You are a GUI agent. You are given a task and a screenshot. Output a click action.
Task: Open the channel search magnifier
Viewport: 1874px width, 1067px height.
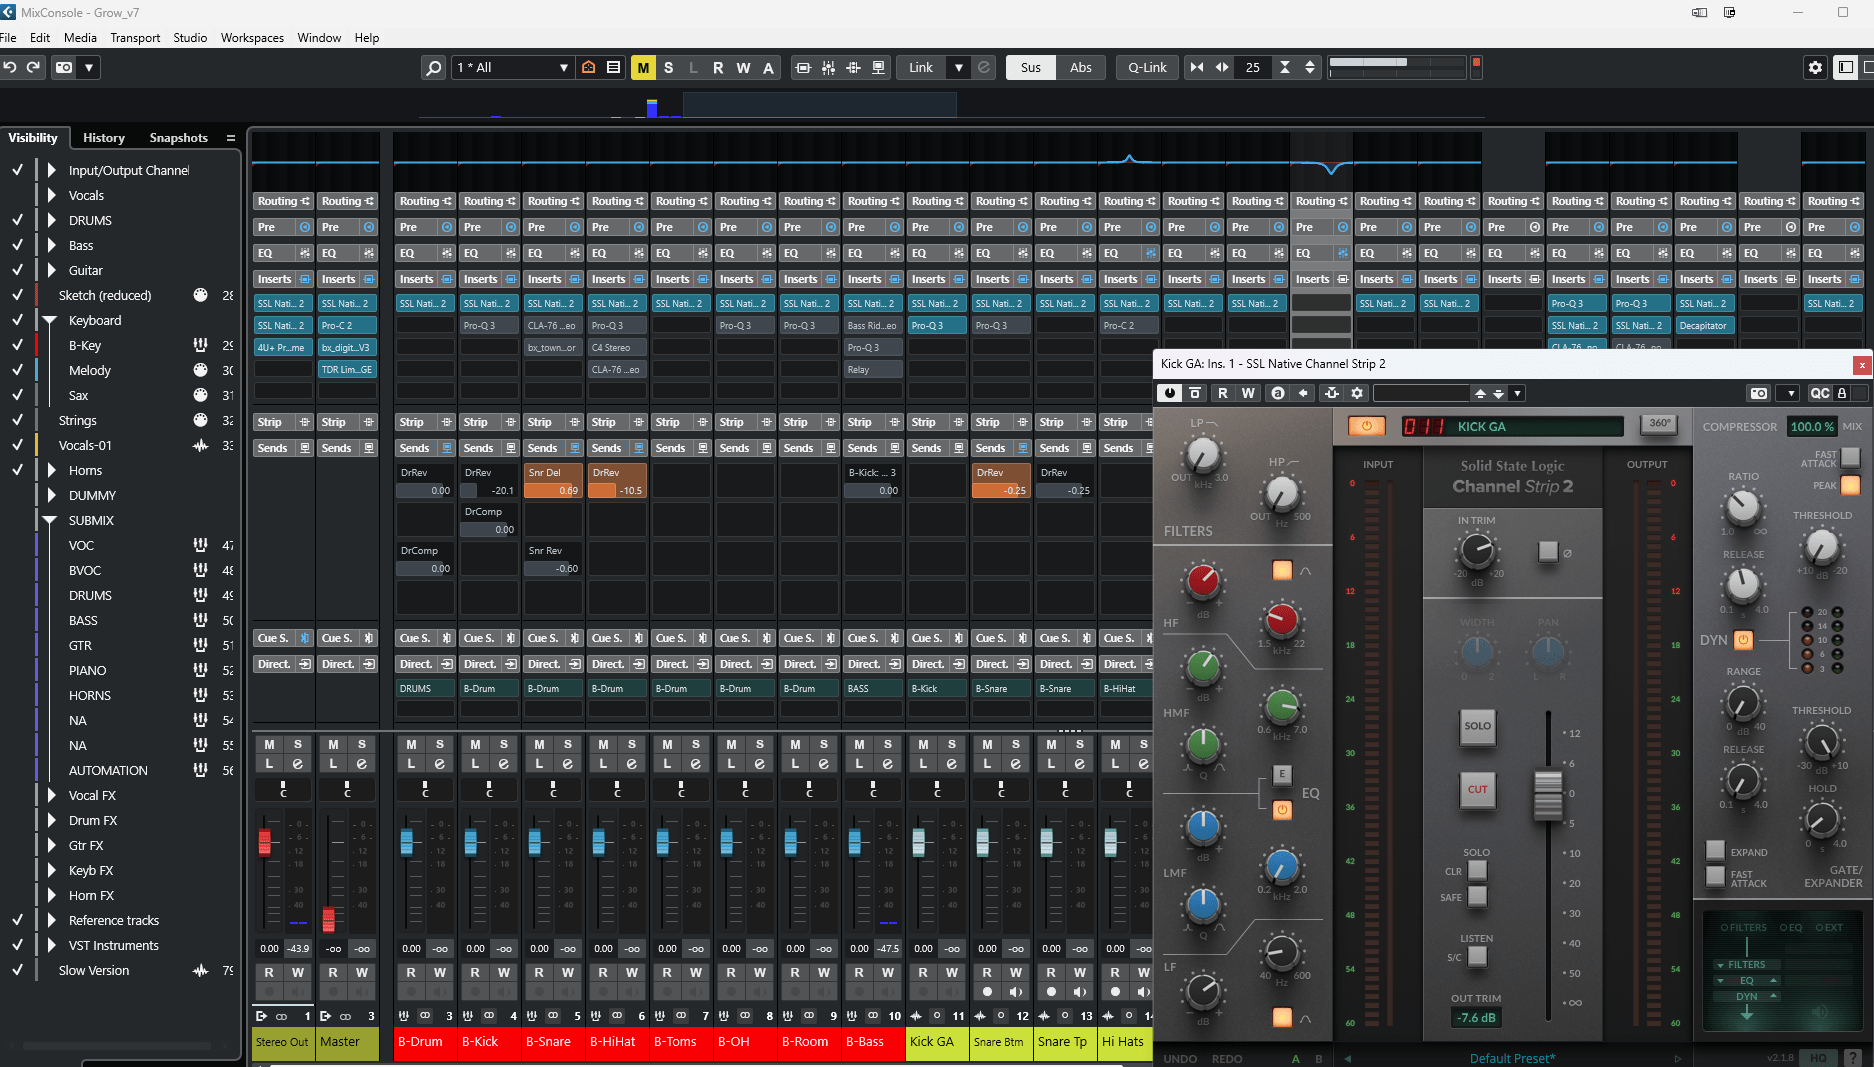pos(433,68)
